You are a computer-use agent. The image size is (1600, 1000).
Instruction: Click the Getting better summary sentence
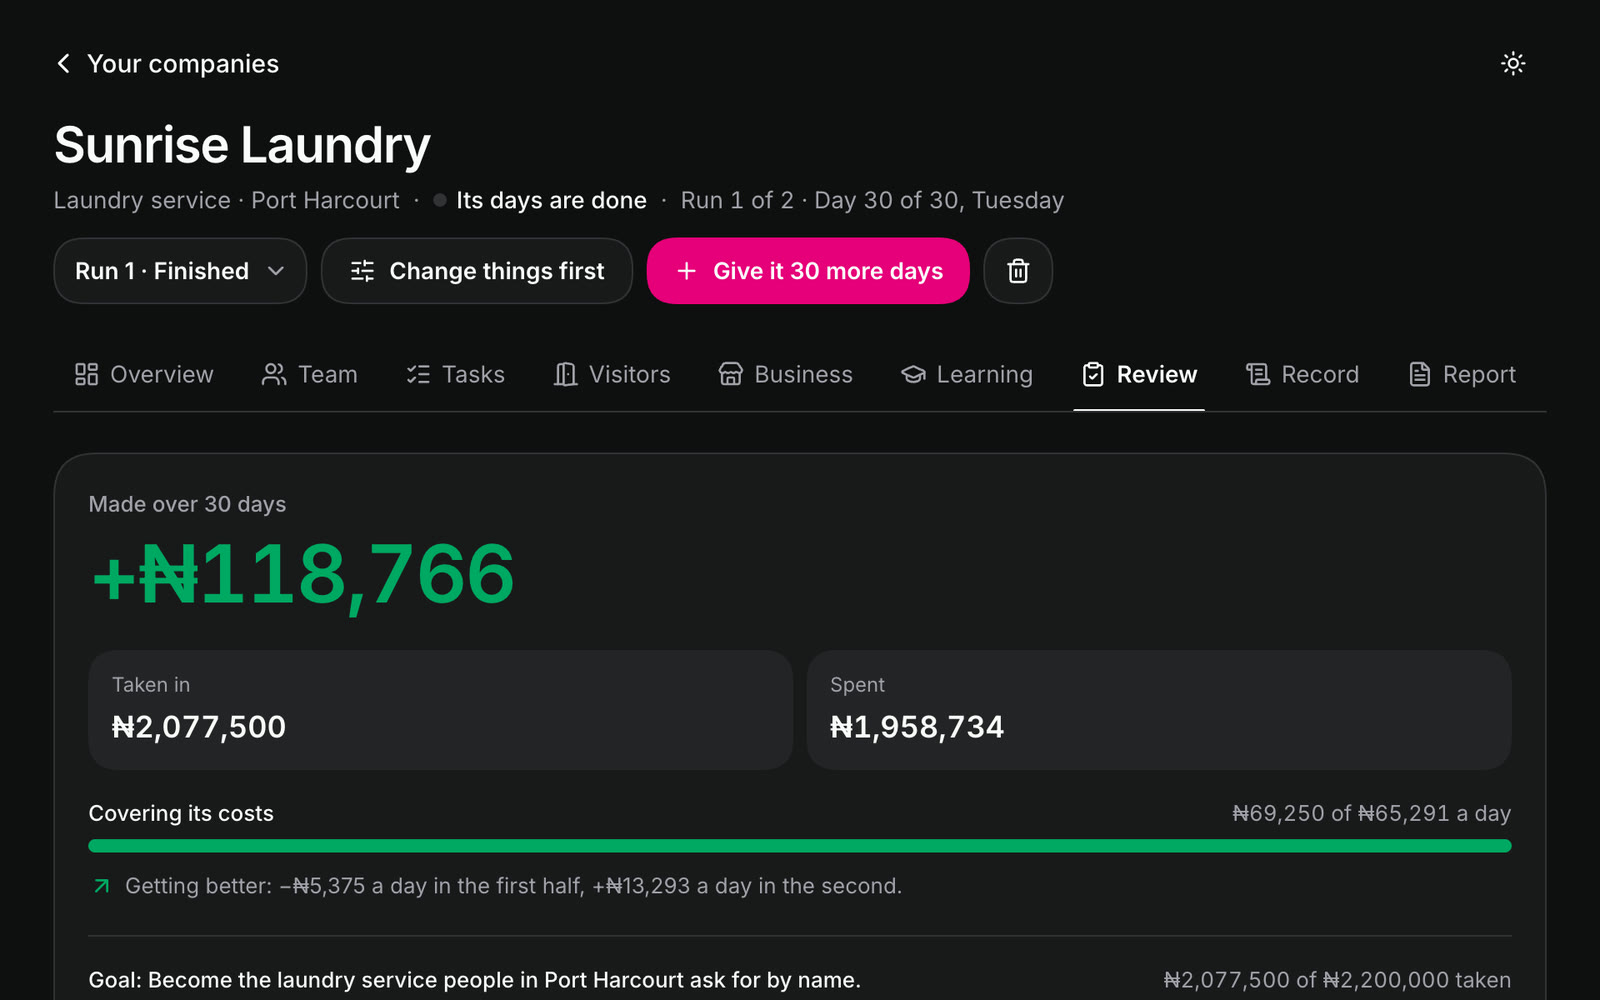(513, 886)
